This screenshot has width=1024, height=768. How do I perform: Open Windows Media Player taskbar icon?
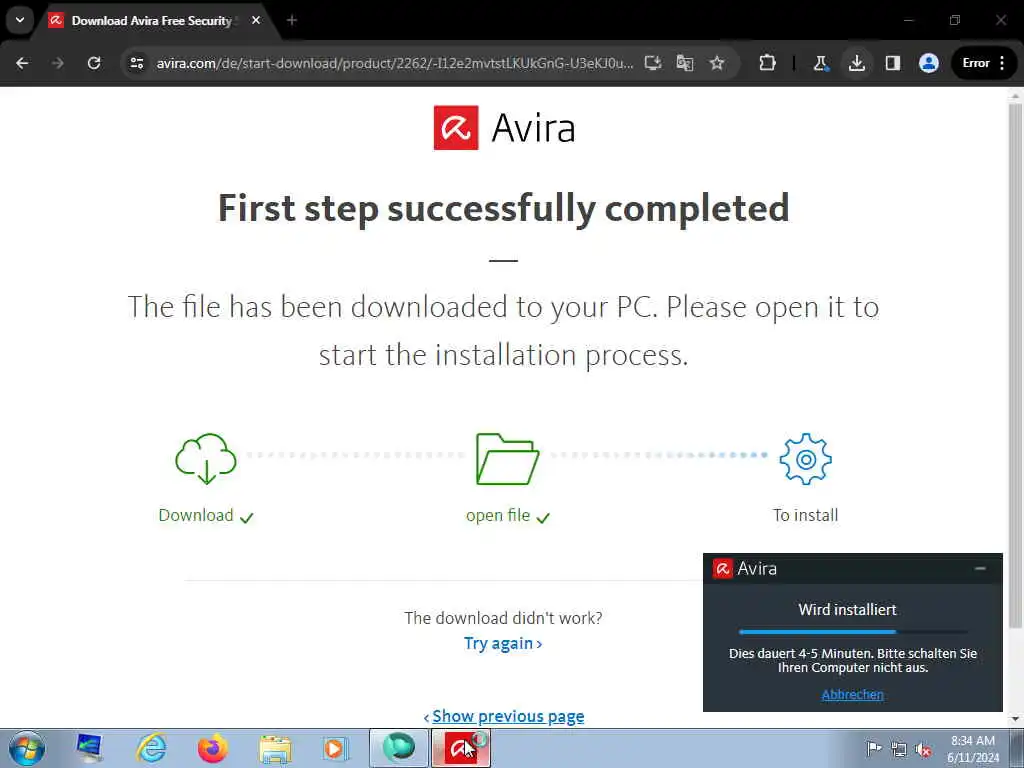tap(336, 748)
